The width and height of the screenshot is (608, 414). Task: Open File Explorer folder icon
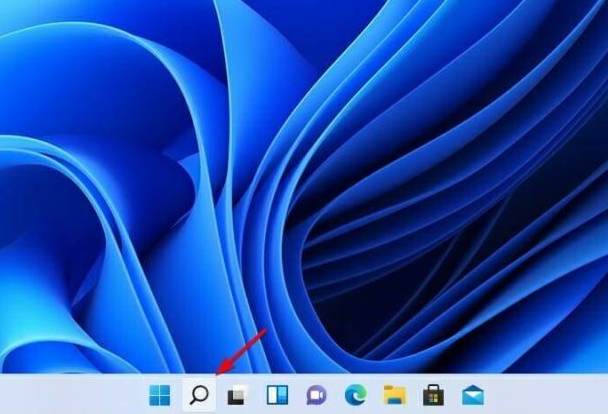point(394,394)
